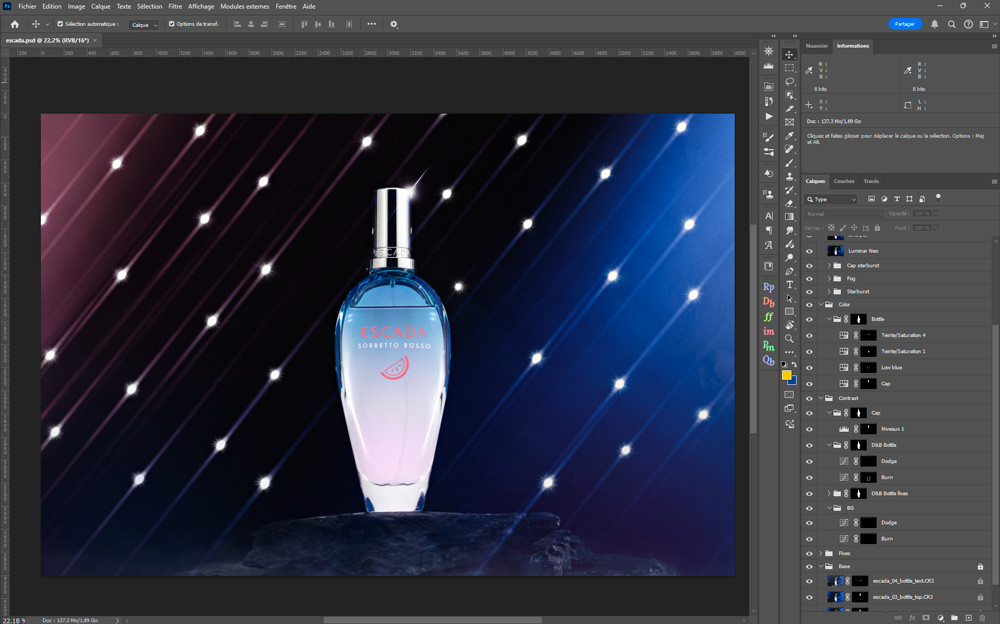Select the Teinte/Saturation 1 layer name

click(x=903, y=352)
